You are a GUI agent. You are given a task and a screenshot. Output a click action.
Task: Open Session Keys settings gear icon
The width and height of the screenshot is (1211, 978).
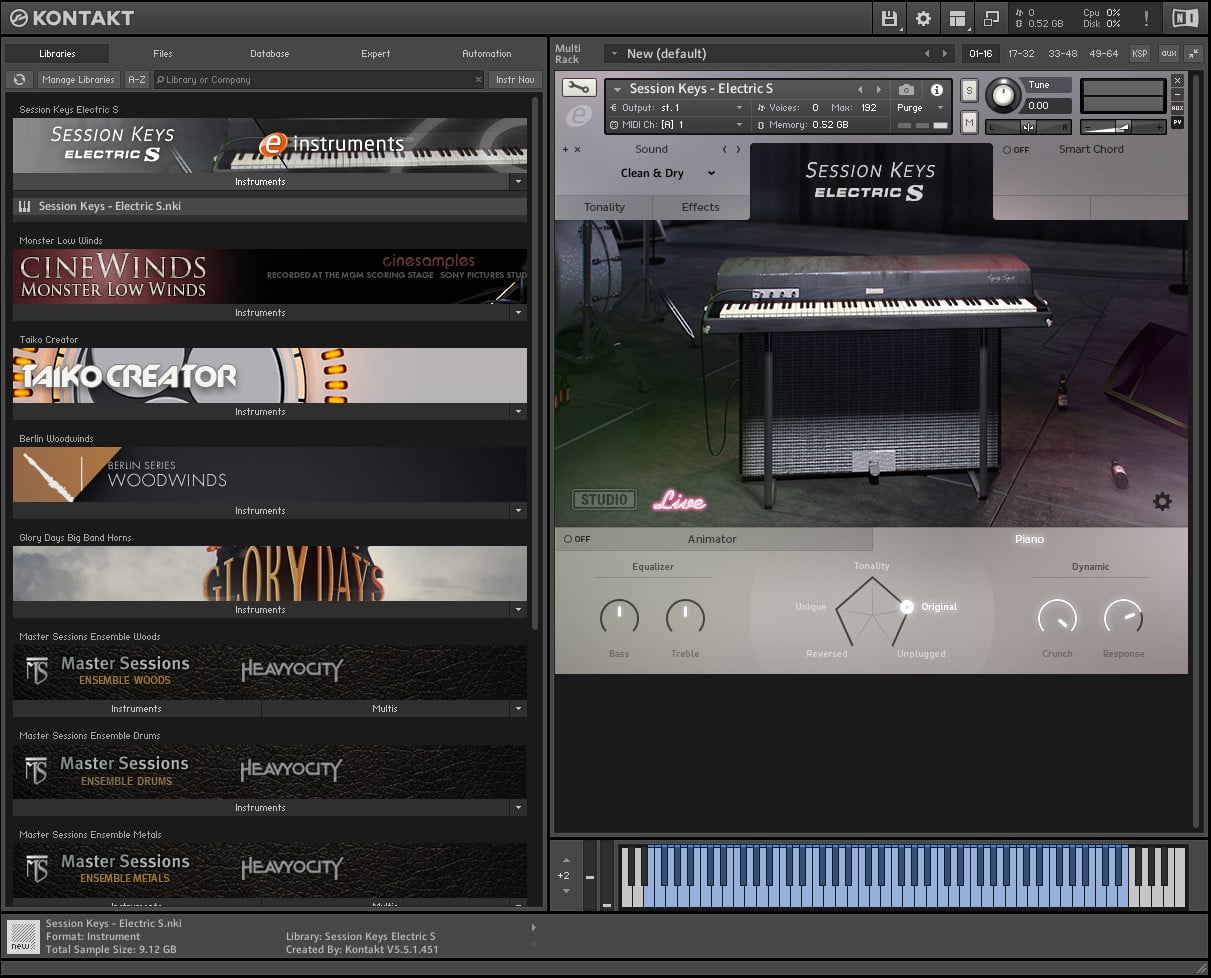(x=1162, y=502)
